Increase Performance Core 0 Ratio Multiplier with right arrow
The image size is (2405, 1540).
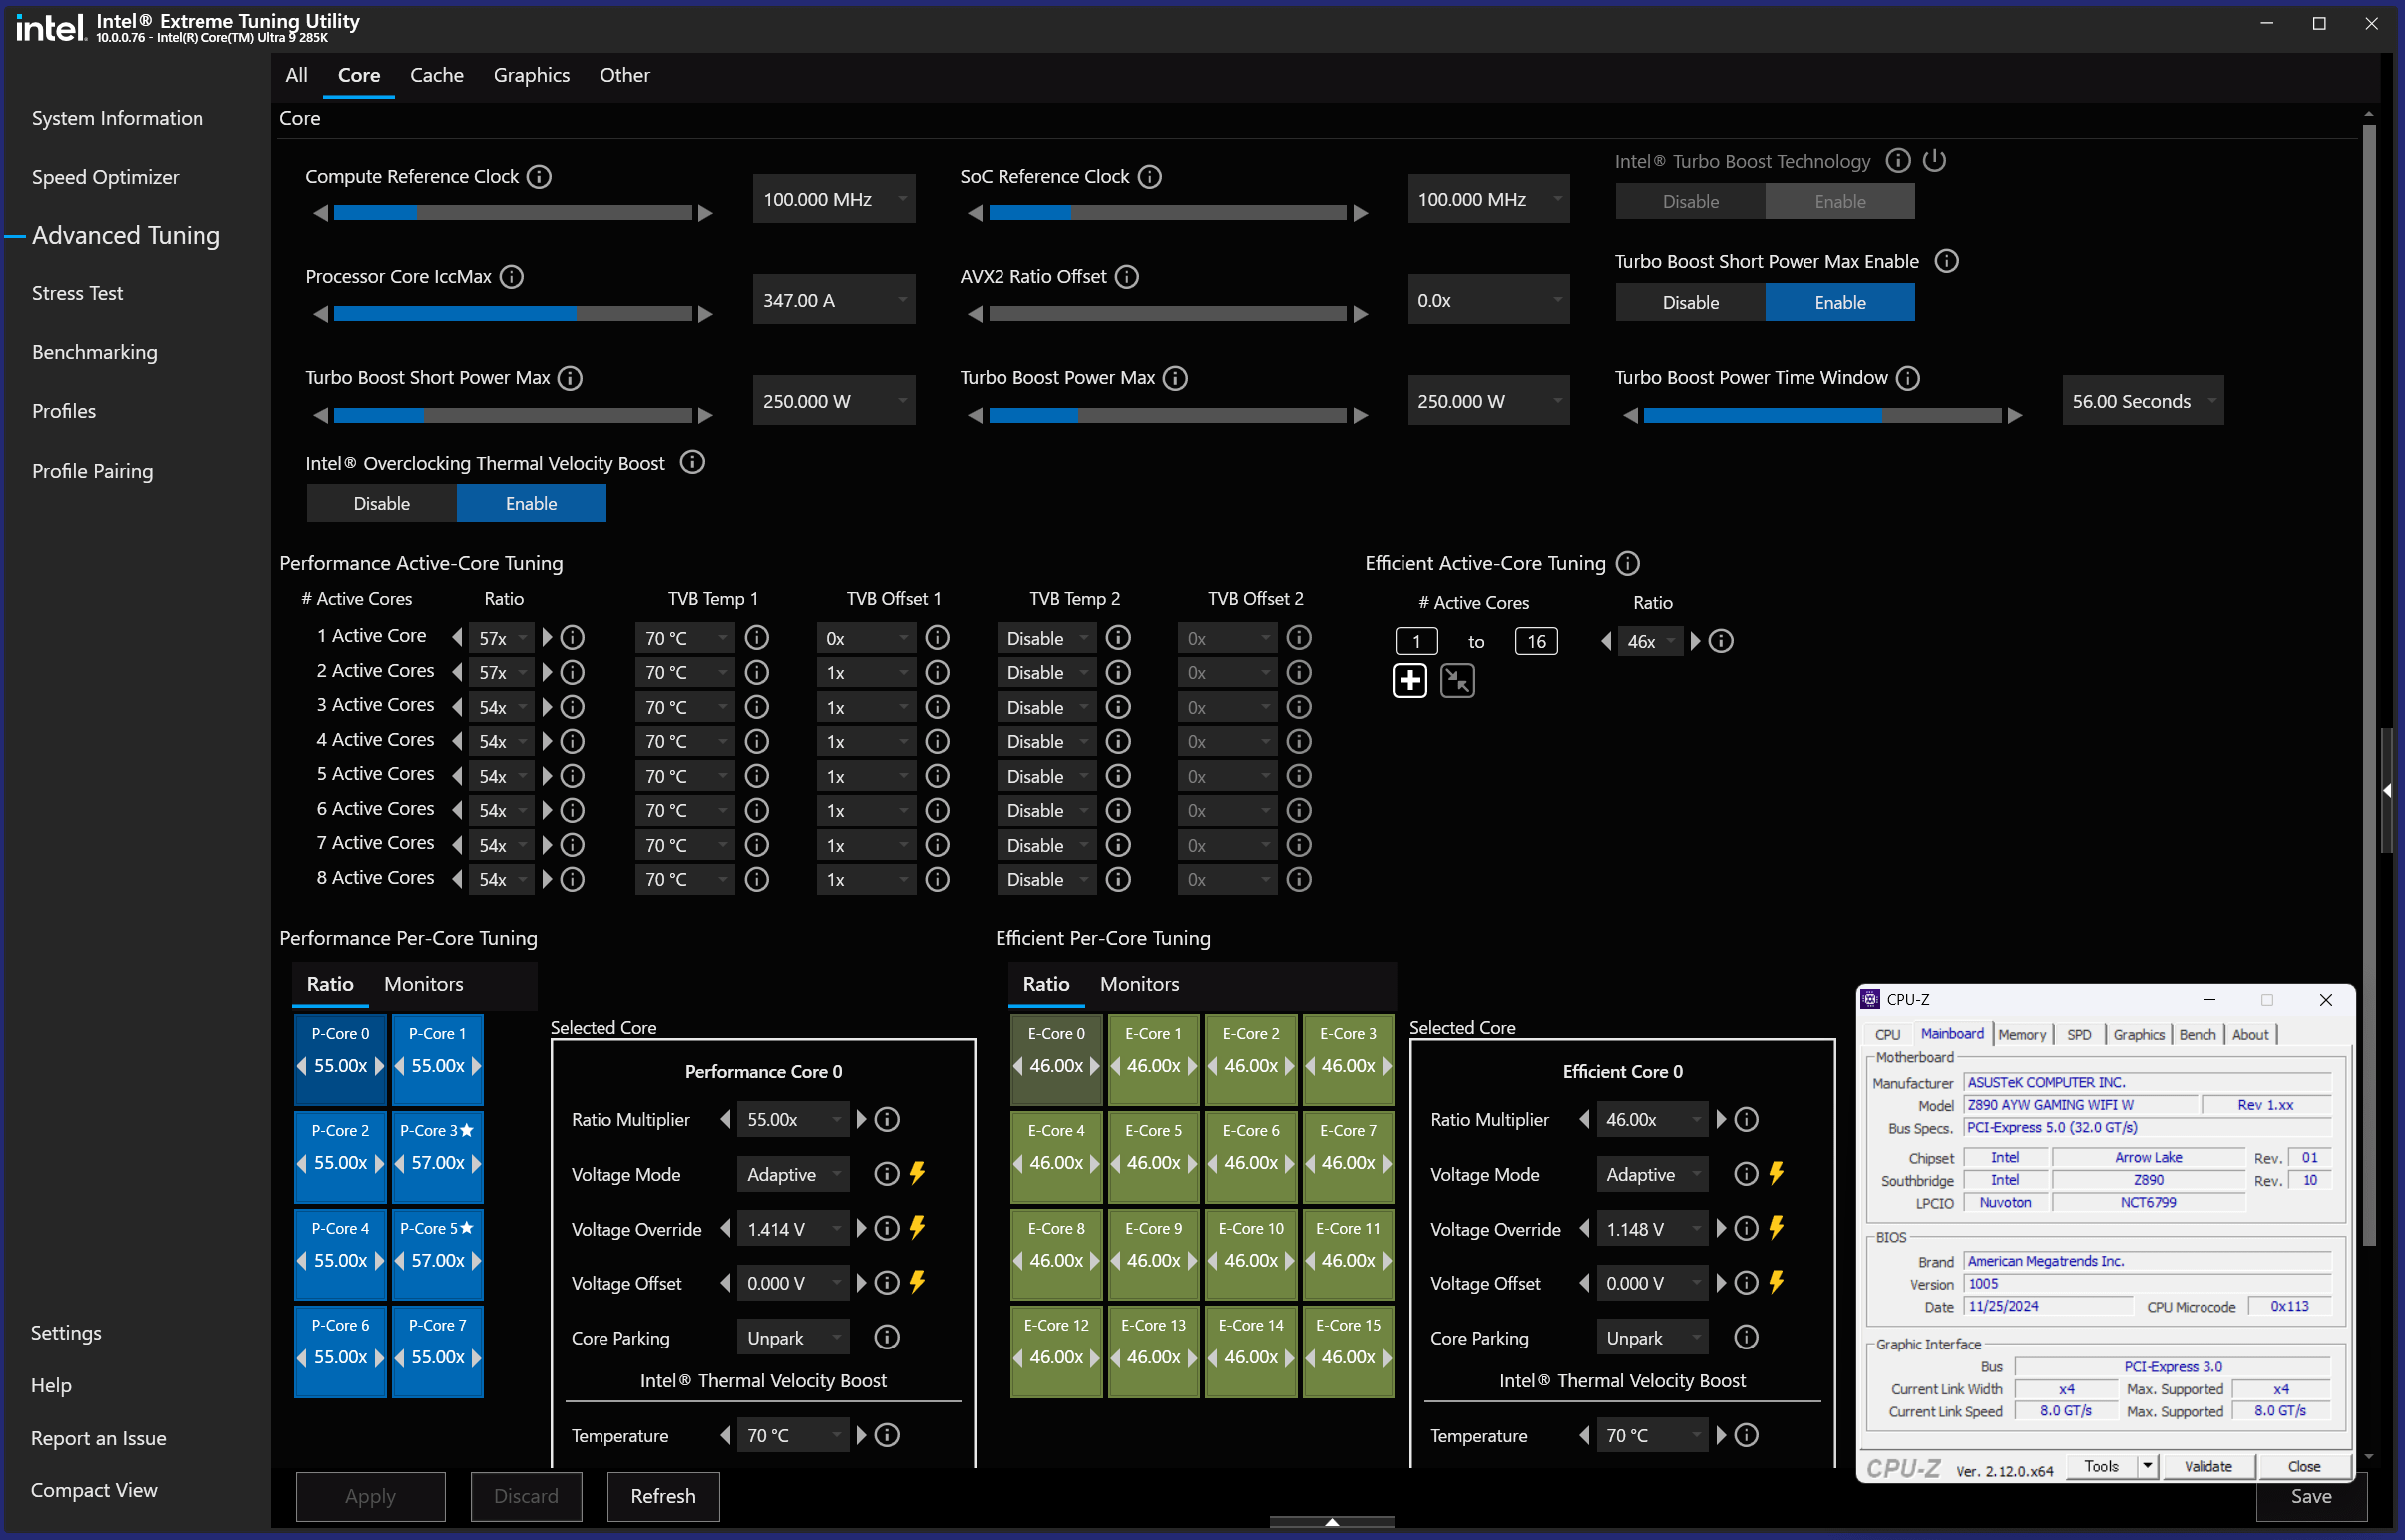pos(861,1120)
